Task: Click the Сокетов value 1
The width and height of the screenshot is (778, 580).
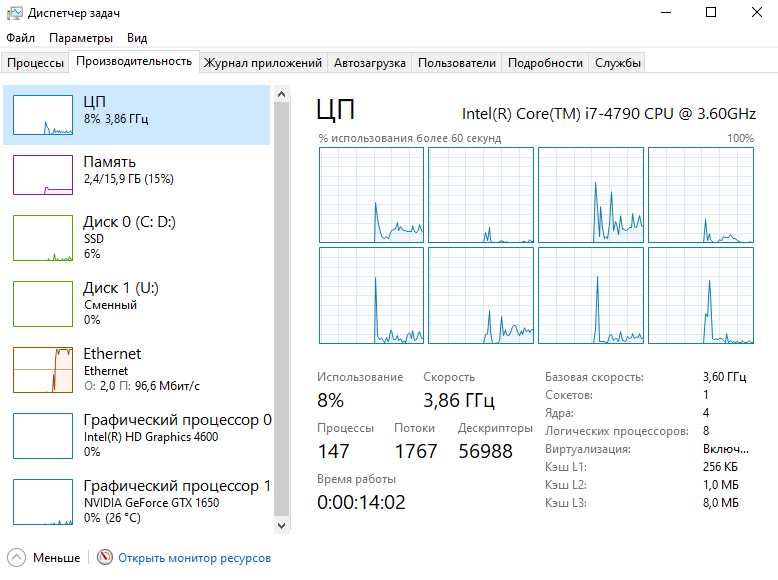Action: tap(706, 395)
